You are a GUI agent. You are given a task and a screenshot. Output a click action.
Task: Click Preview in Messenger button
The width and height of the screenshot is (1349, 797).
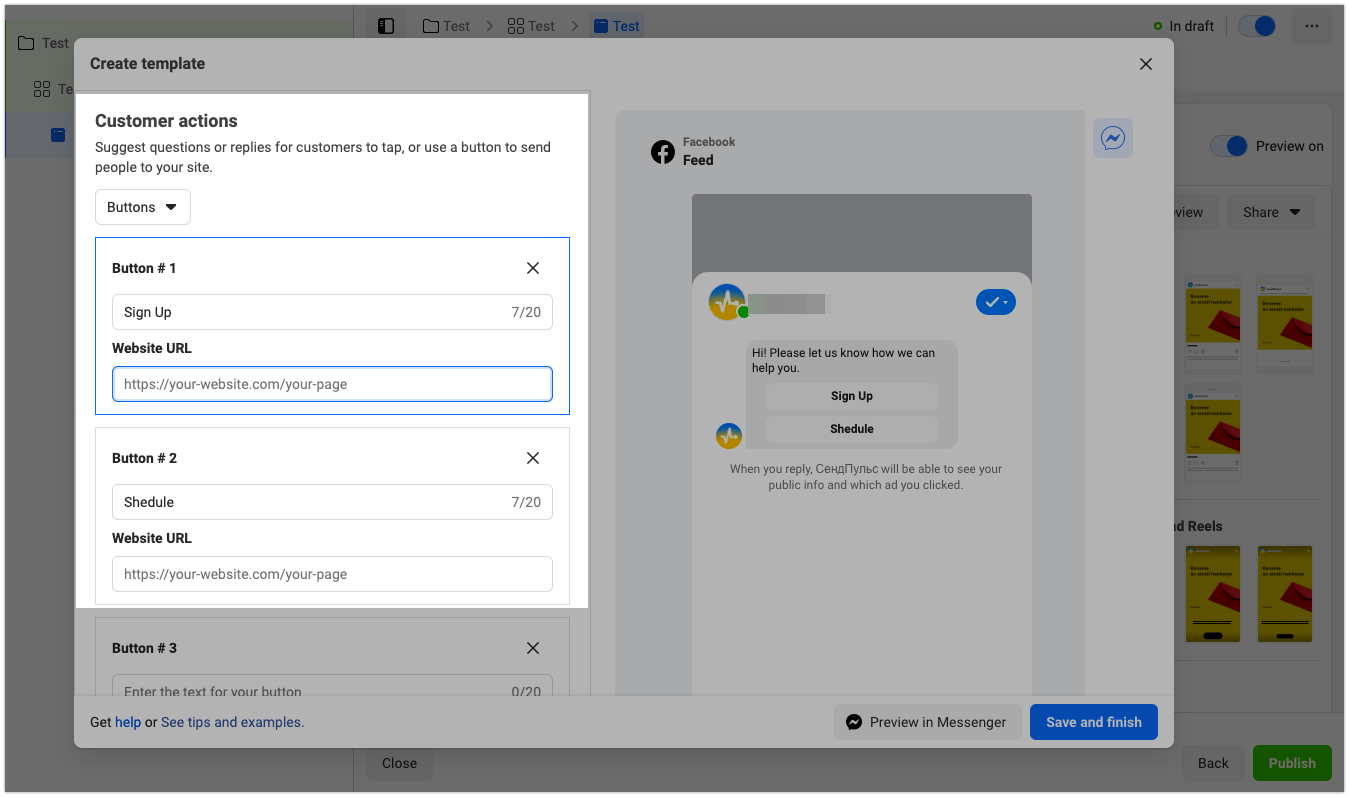coord(926,722)
